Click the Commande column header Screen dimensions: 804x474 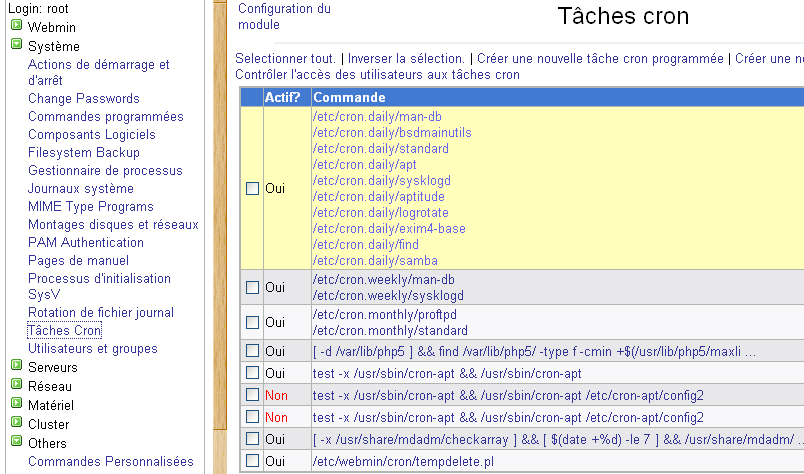(349, 97)
